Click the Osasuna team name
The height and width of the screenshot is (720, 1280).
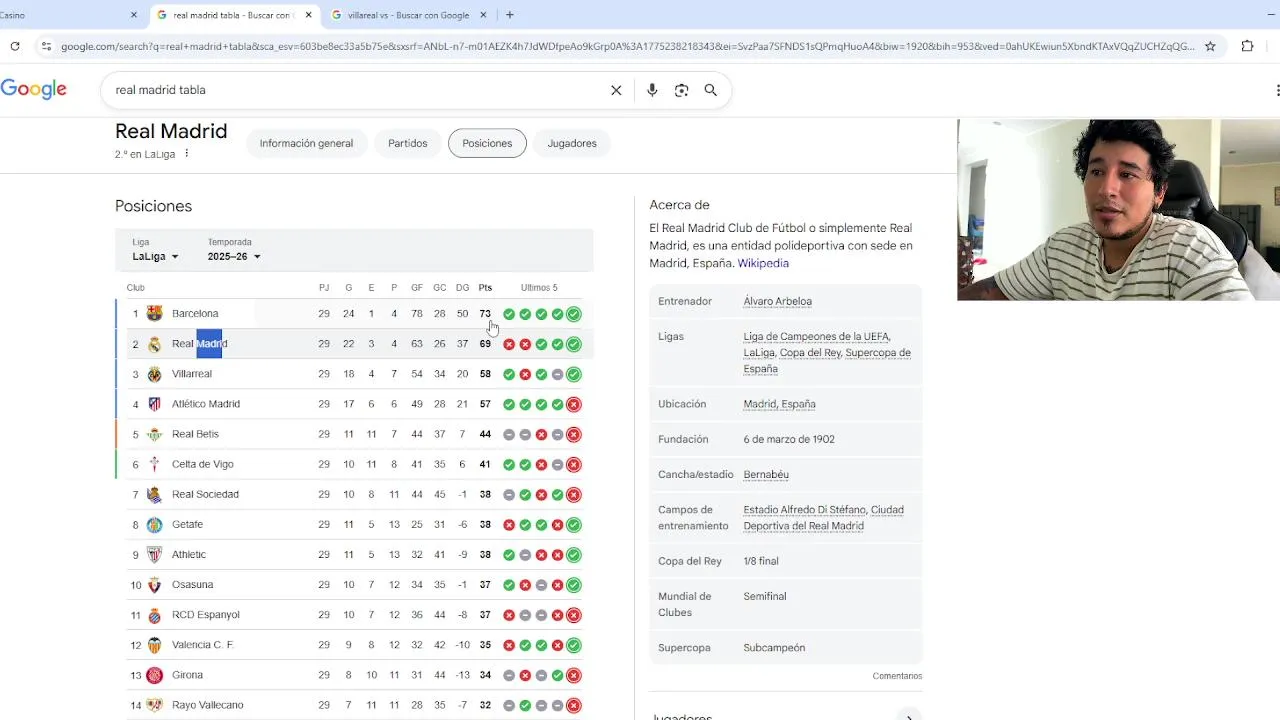(x=192, y=584)
